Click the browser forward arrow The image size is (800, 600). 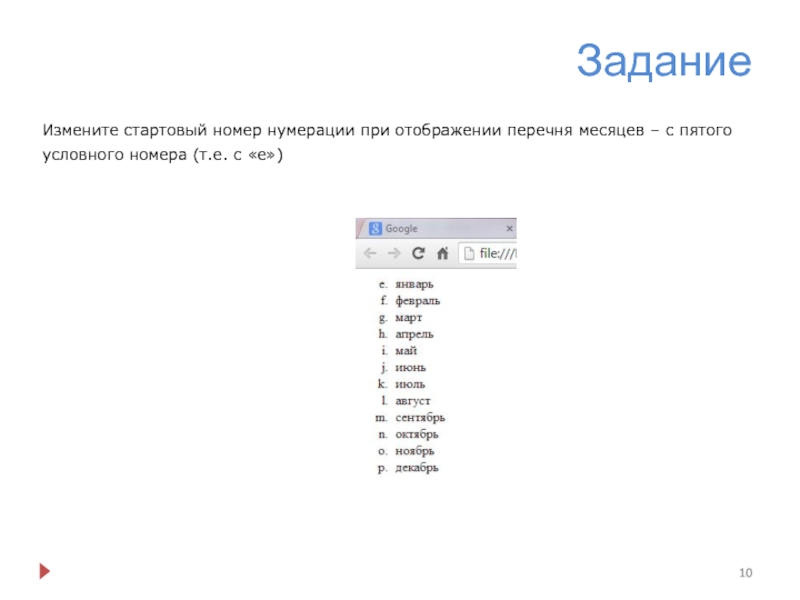pyautogui.click(x=394, y=253)
